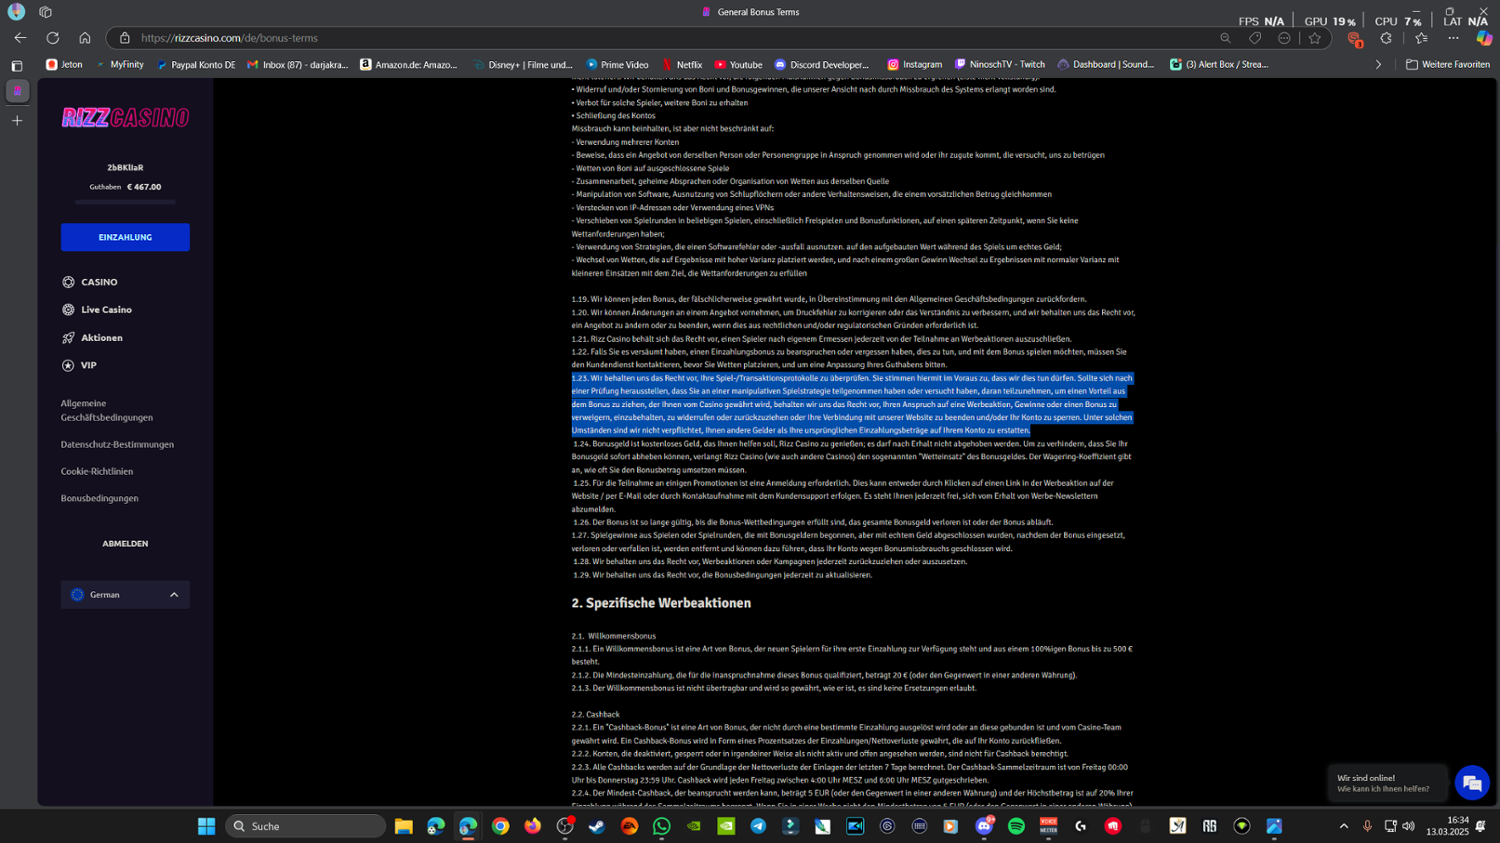Viewport: 1500px width, 843px height.
Task: Open the Weitere Favoriten folder
Action: (x=1447, y=64)
